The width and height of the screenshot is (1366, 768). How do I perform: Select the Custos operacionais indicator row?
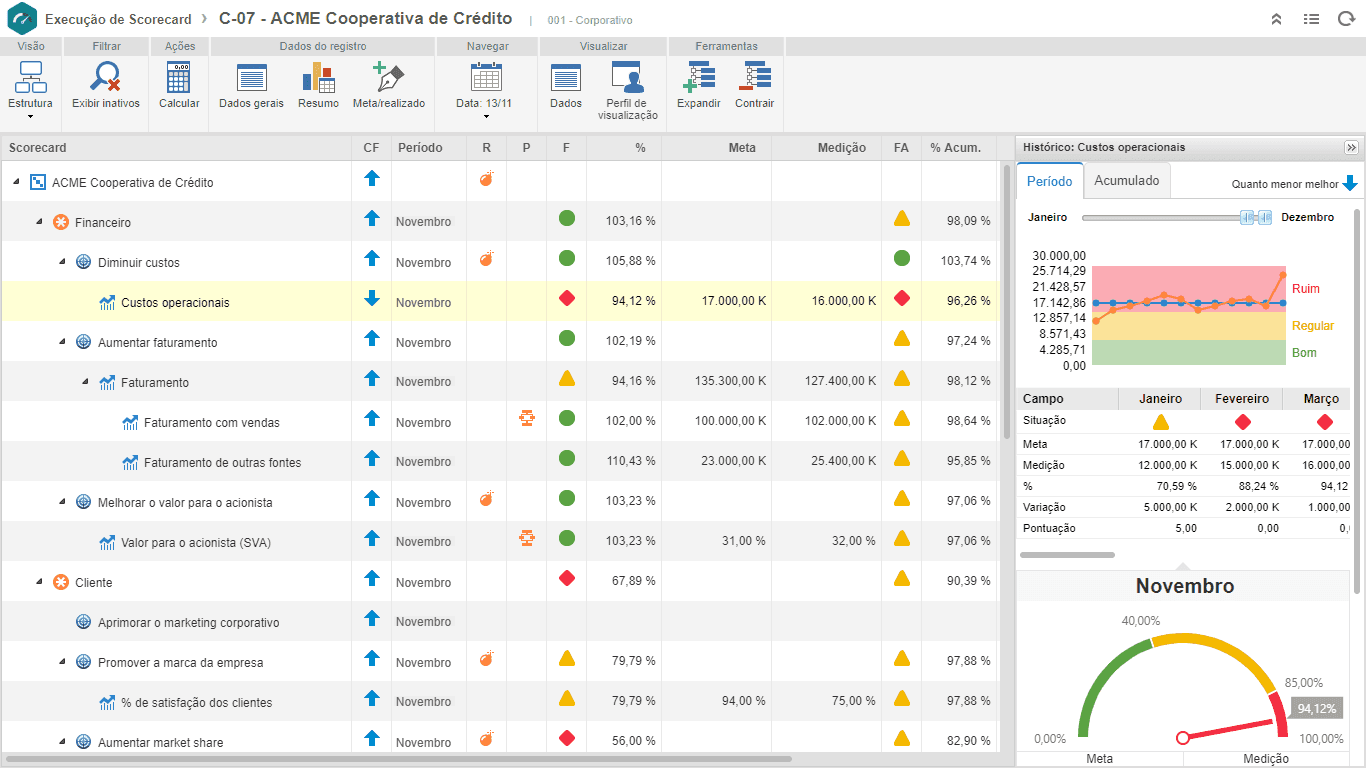click(499, 301)
